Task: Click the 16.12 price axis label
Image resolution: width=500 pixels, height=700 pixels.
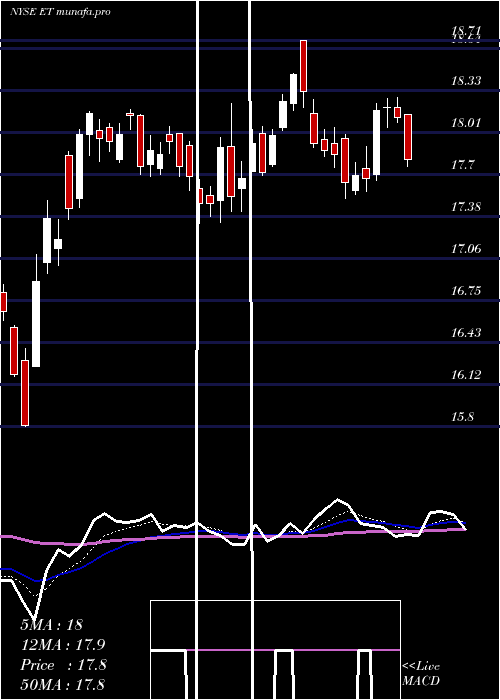Action: coord(466,375)
